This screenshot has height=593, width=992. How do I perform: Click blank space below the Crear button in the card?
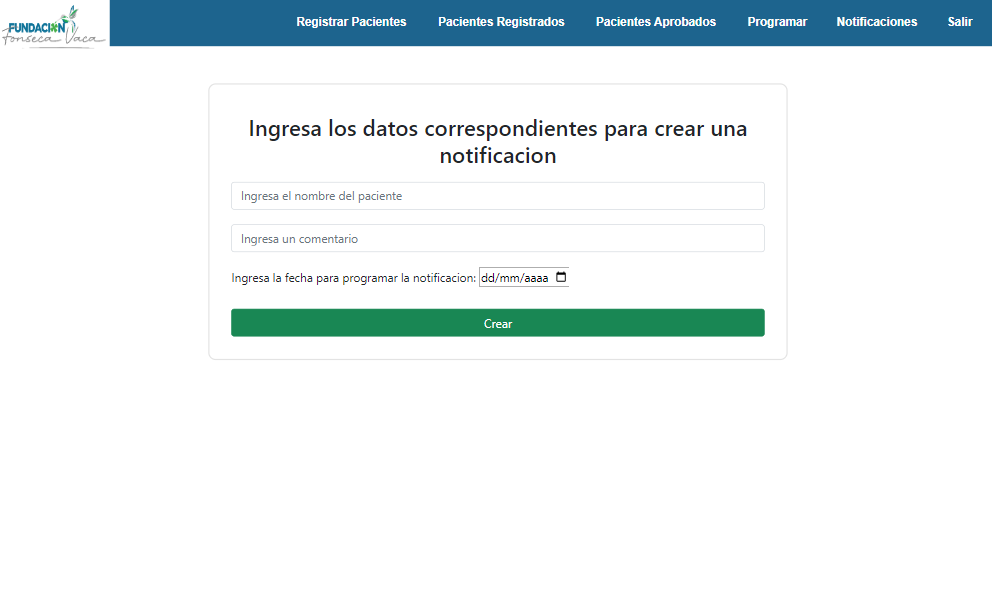coord(497,348)
